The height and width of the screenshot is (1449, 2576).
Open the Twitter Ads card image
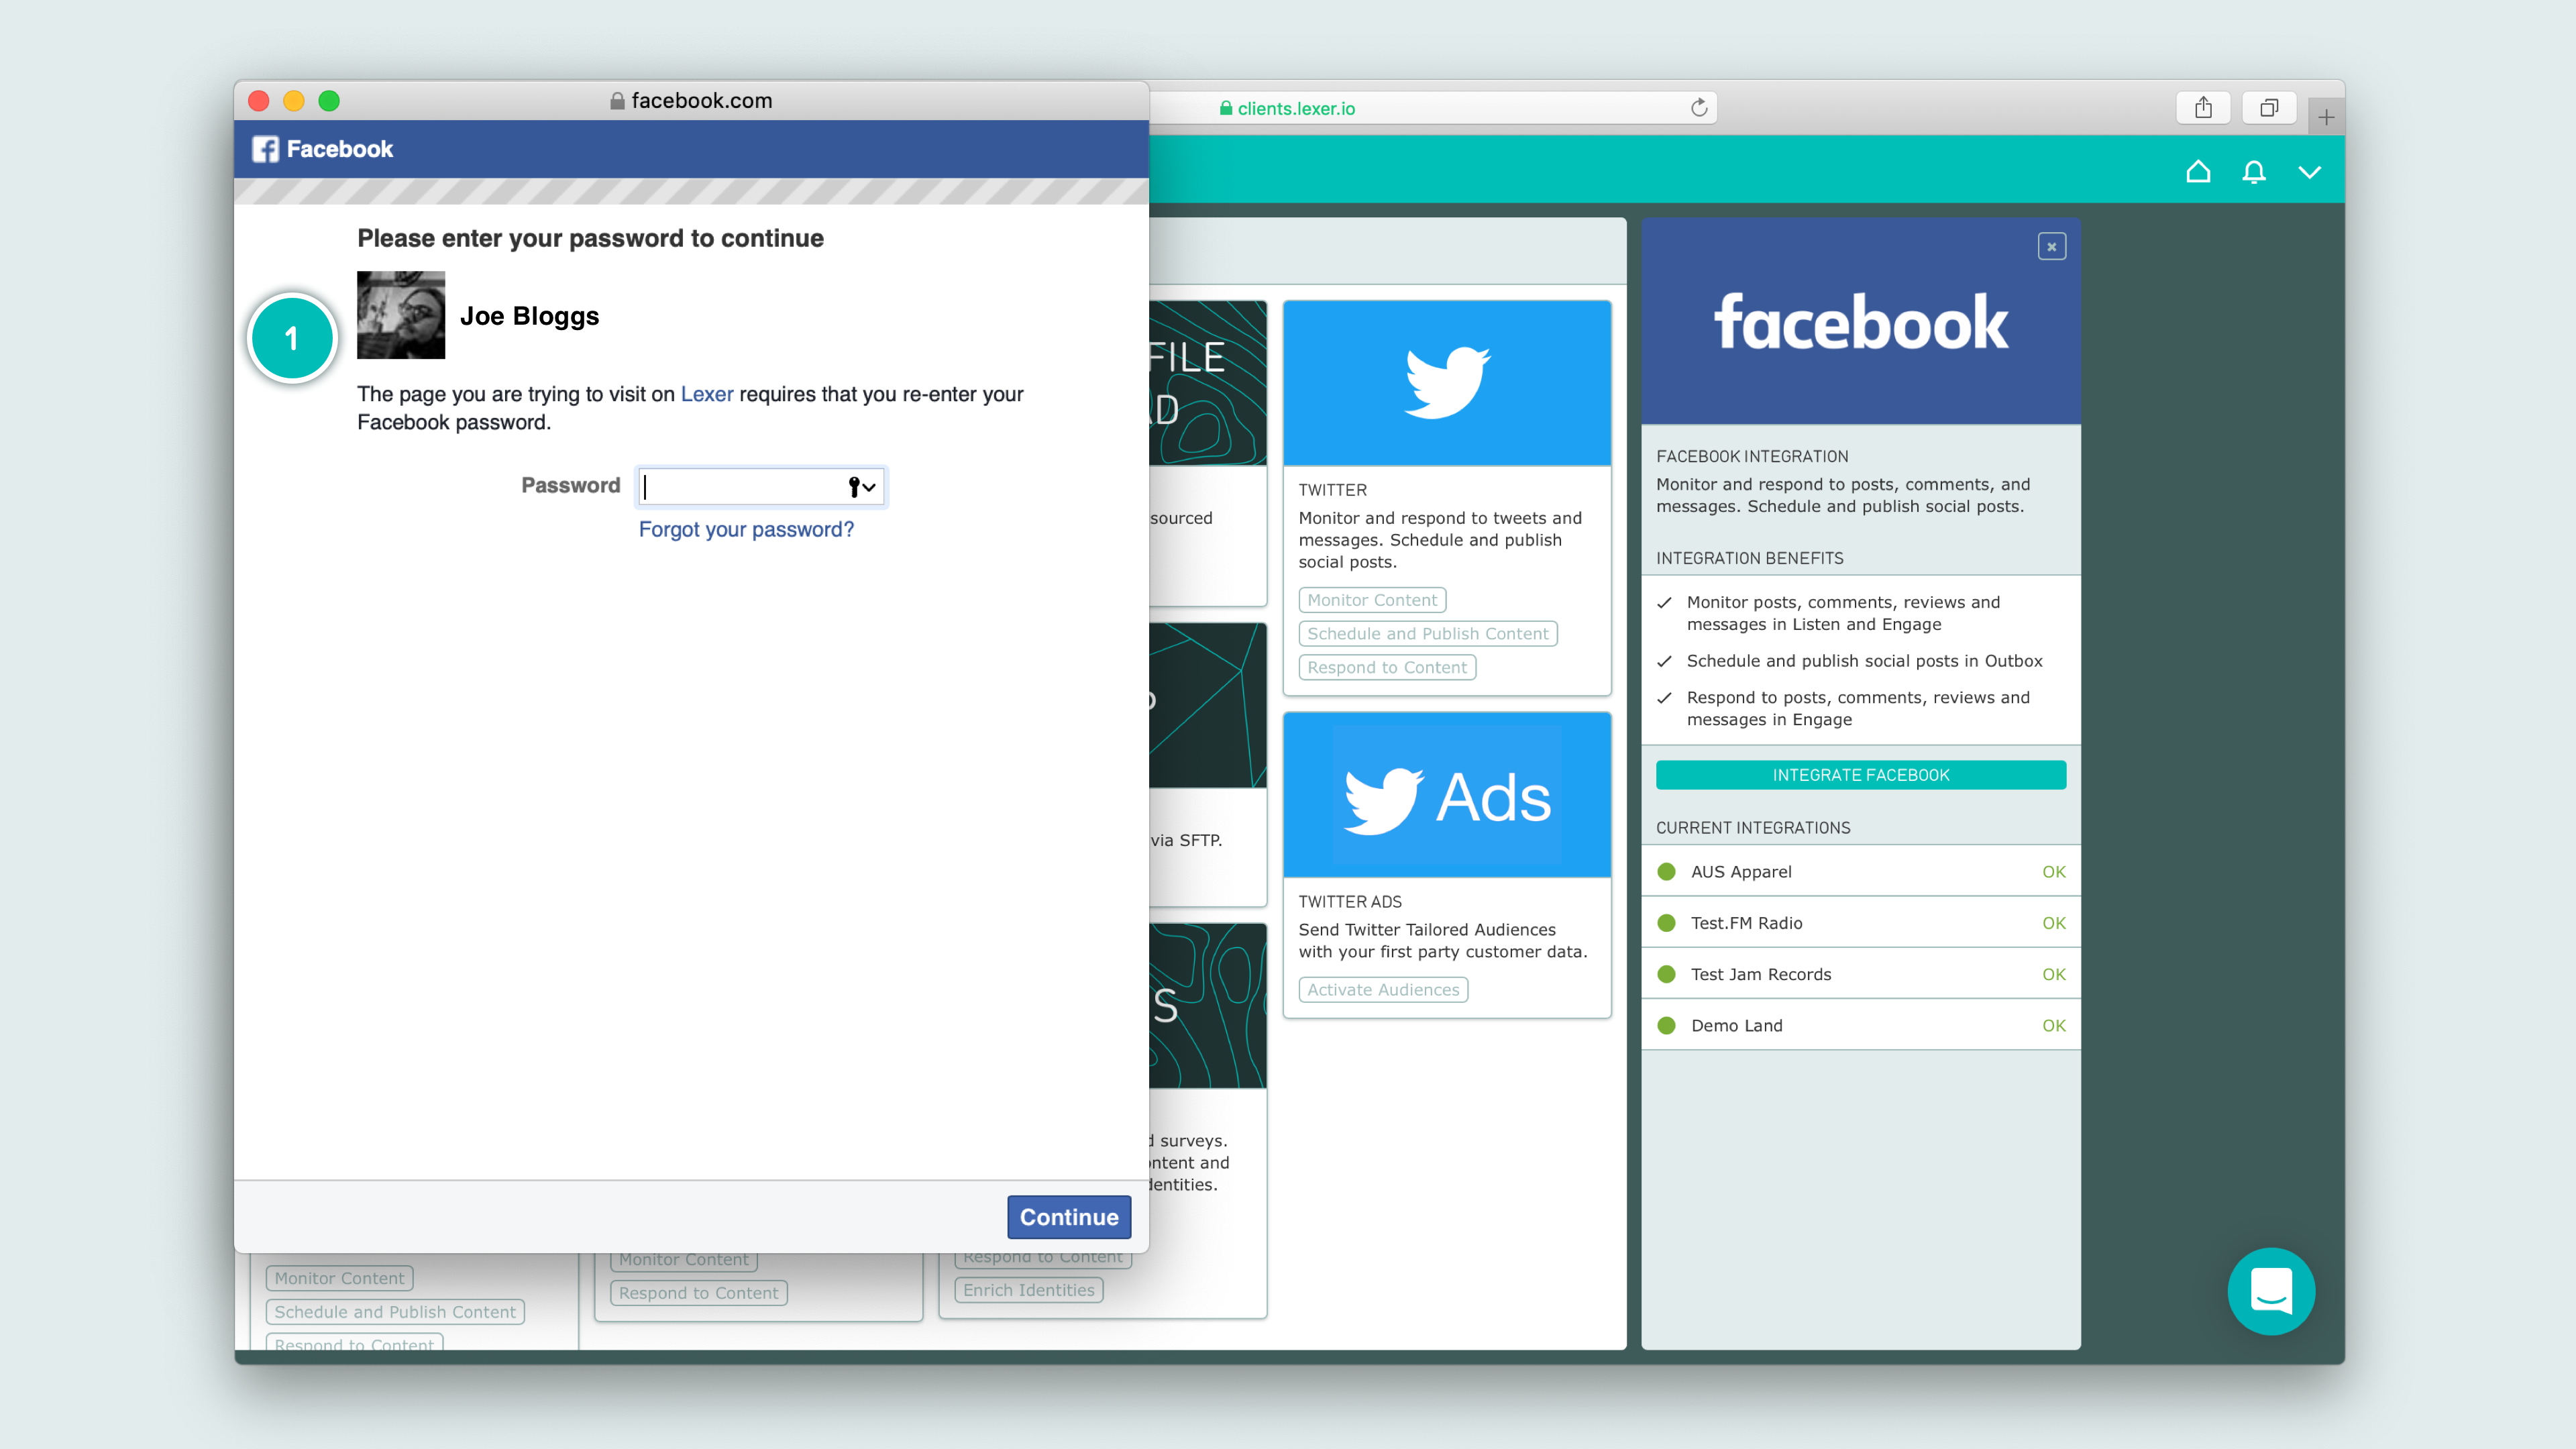coord(1447,796)
